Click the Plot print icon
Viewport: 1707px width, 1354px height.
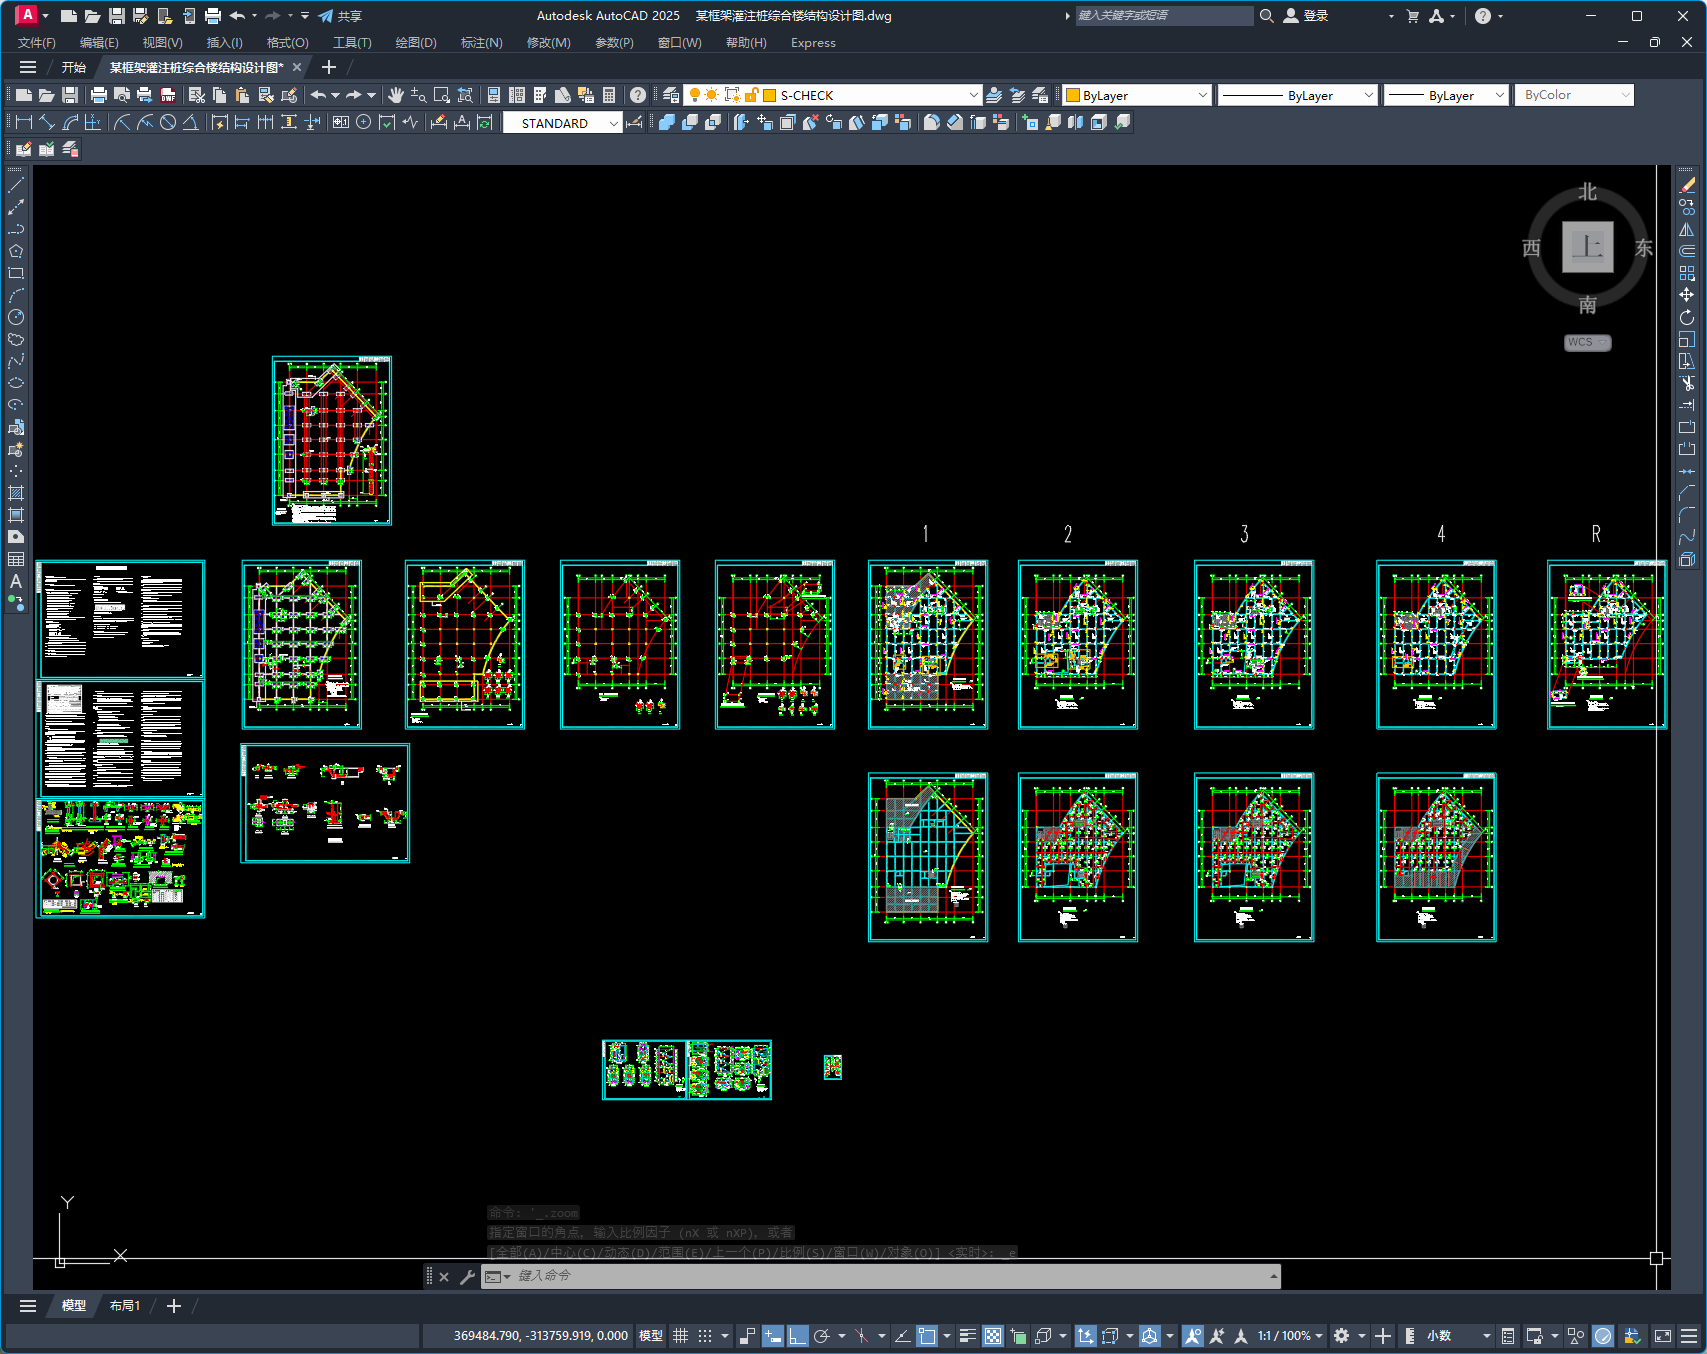pos(98,95)
